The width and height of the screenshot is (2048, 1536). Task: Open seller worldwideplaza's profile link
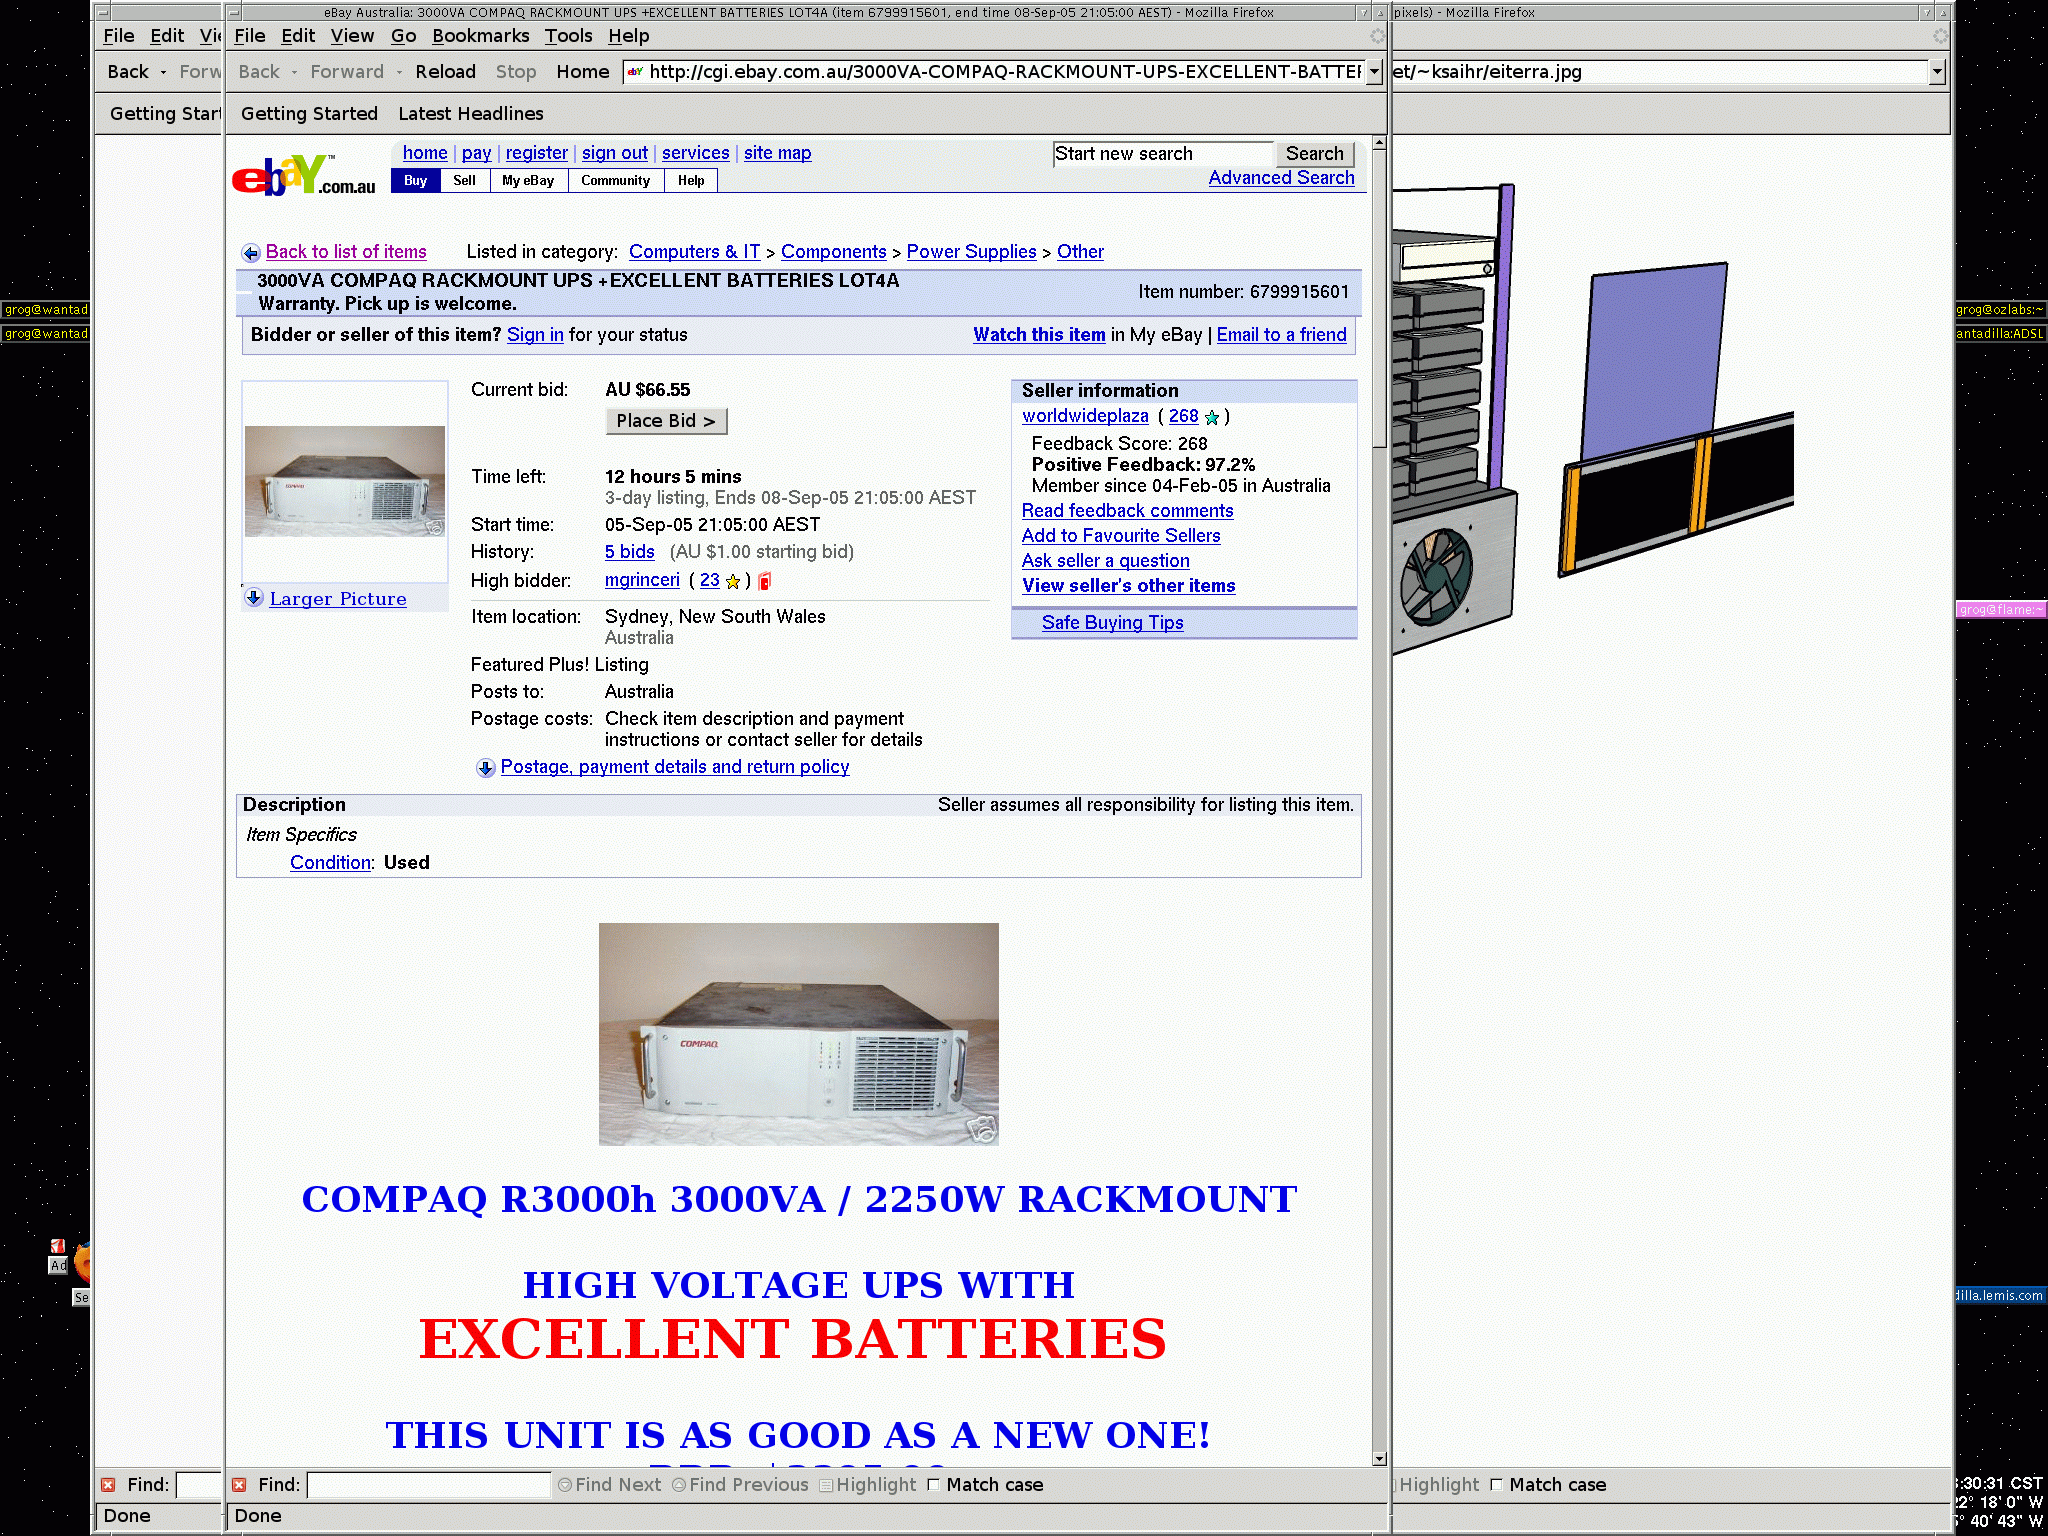click(x=1085, y=416)
